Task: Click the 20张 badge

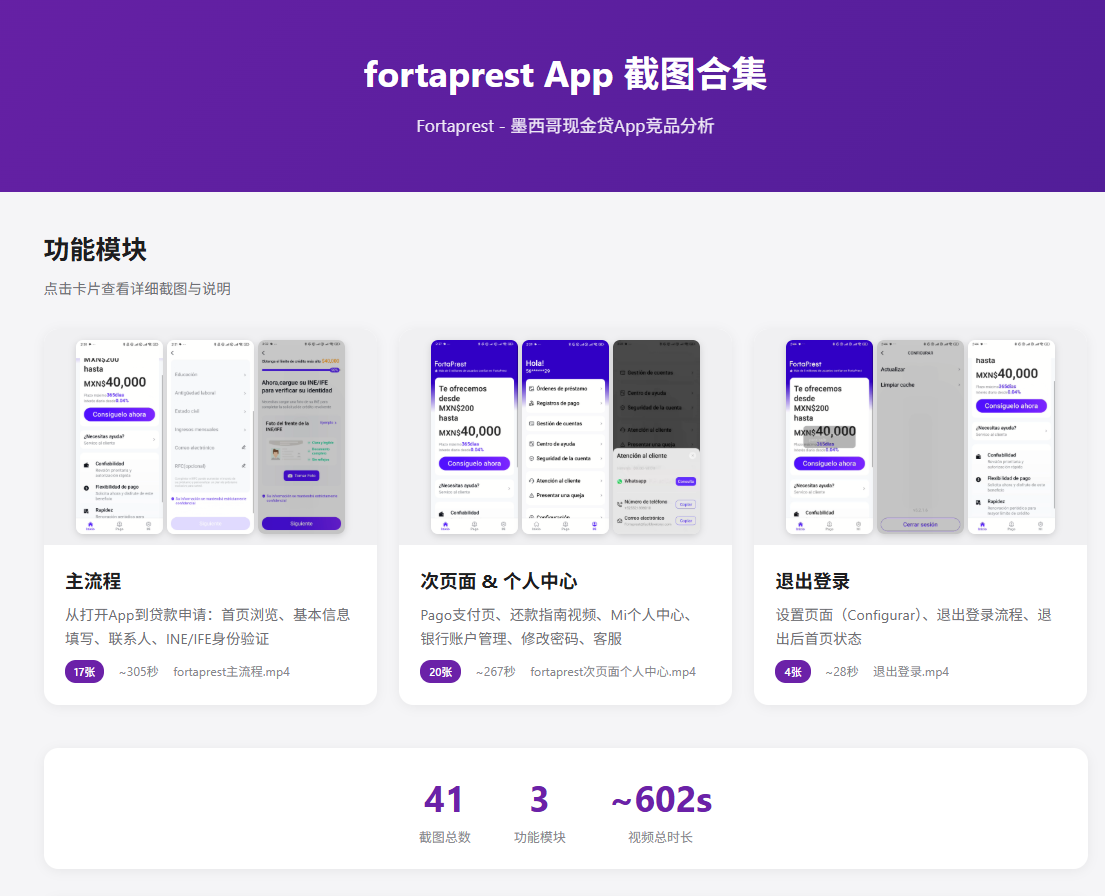Action: [440, 672]
